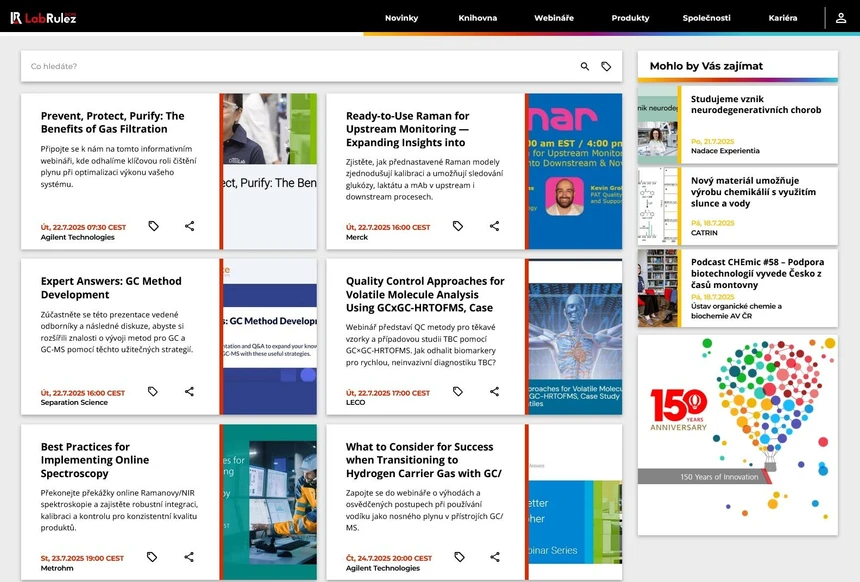This screenshot has height=582, width=860.
Task: Click the tag icon on the Metrohm spectroscopy card
Action: (x=153, y=557)
